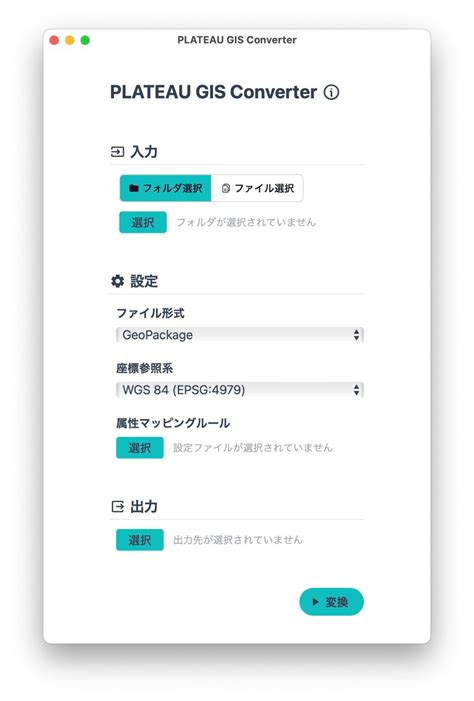Click 選択 to choose the input folder
This screenshot has height=701, width=474.
coord(143,222)
